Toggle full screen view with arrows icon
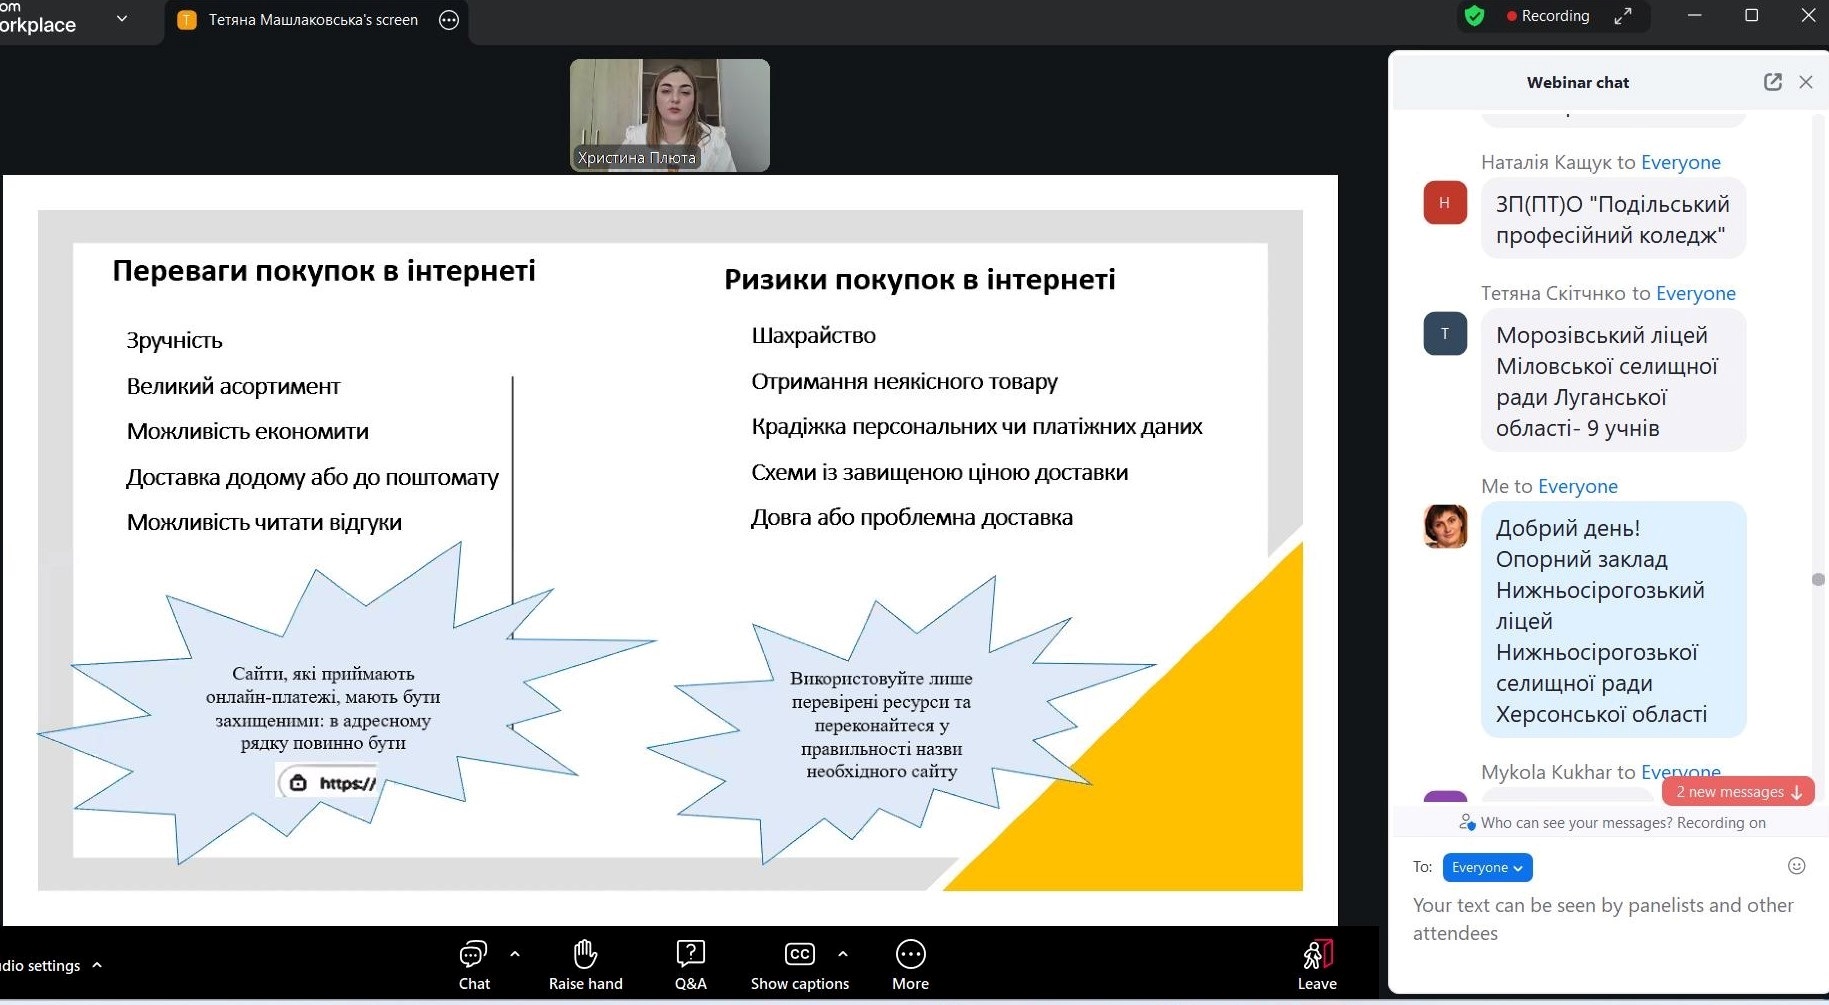Image resolution: width=1829 pixels, height=1005 pixels. [x=1623, y=16]
